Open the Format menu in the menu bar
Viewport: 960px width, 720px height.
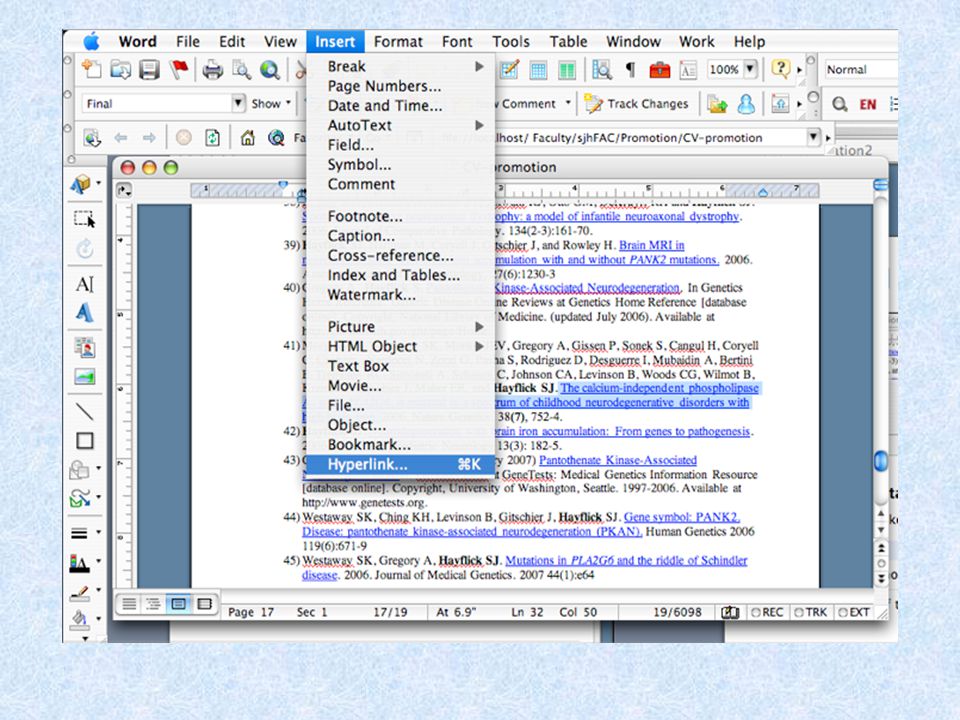tap(398, 42)
